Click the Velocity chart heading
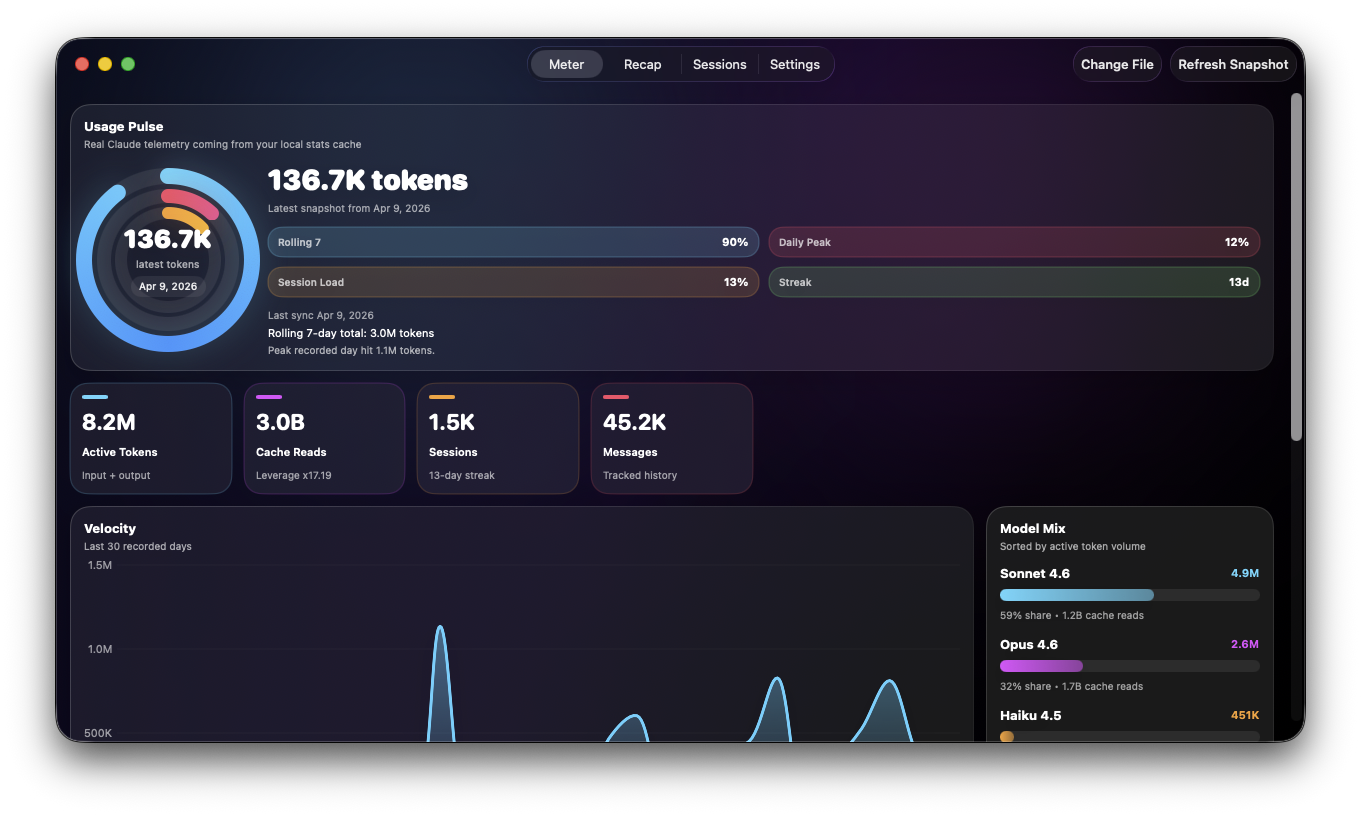1361x816 pixels. (110, 529)
